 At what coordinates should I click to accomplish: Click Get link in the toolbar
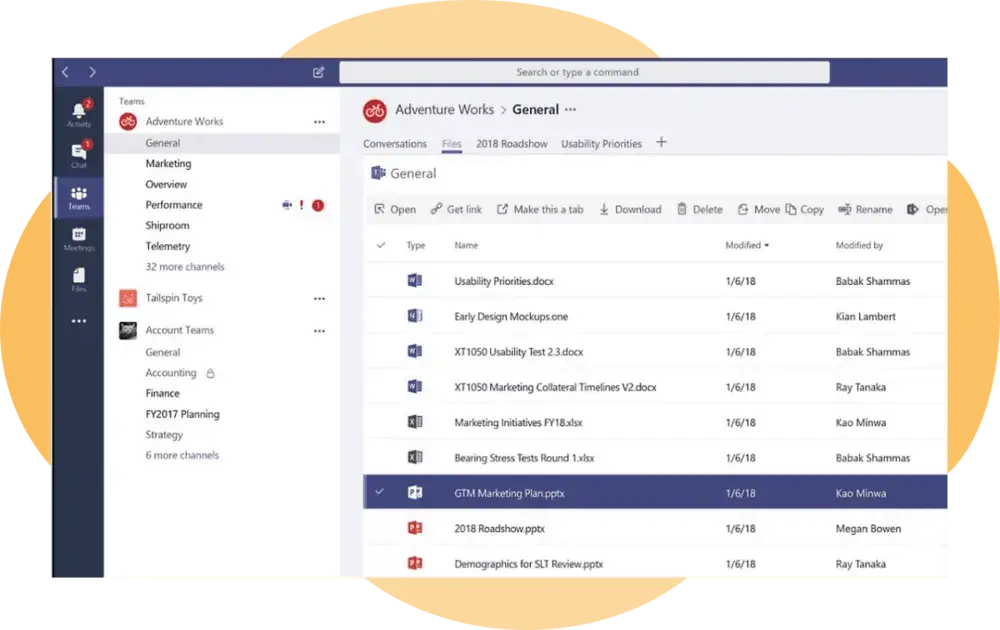click(456, 209)
